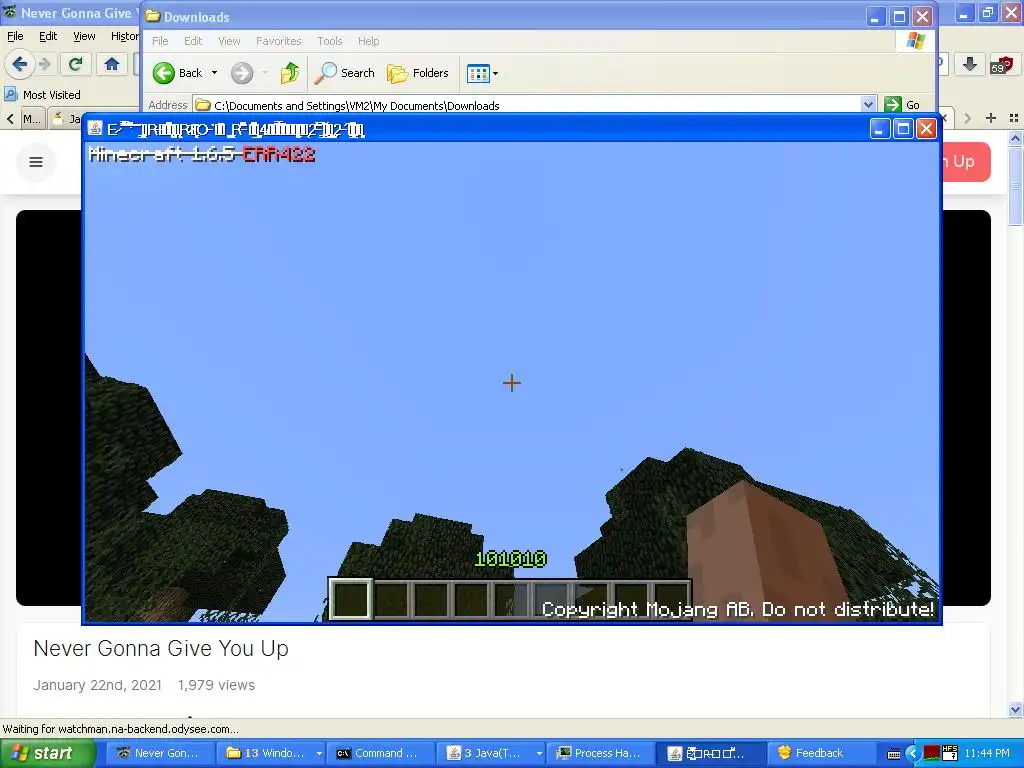Image resolution: width=1024 pixels, height=768 pixels.
Task: Click the scroll up arrow of browser scrollbar
Action: (x=1016, y=138)
